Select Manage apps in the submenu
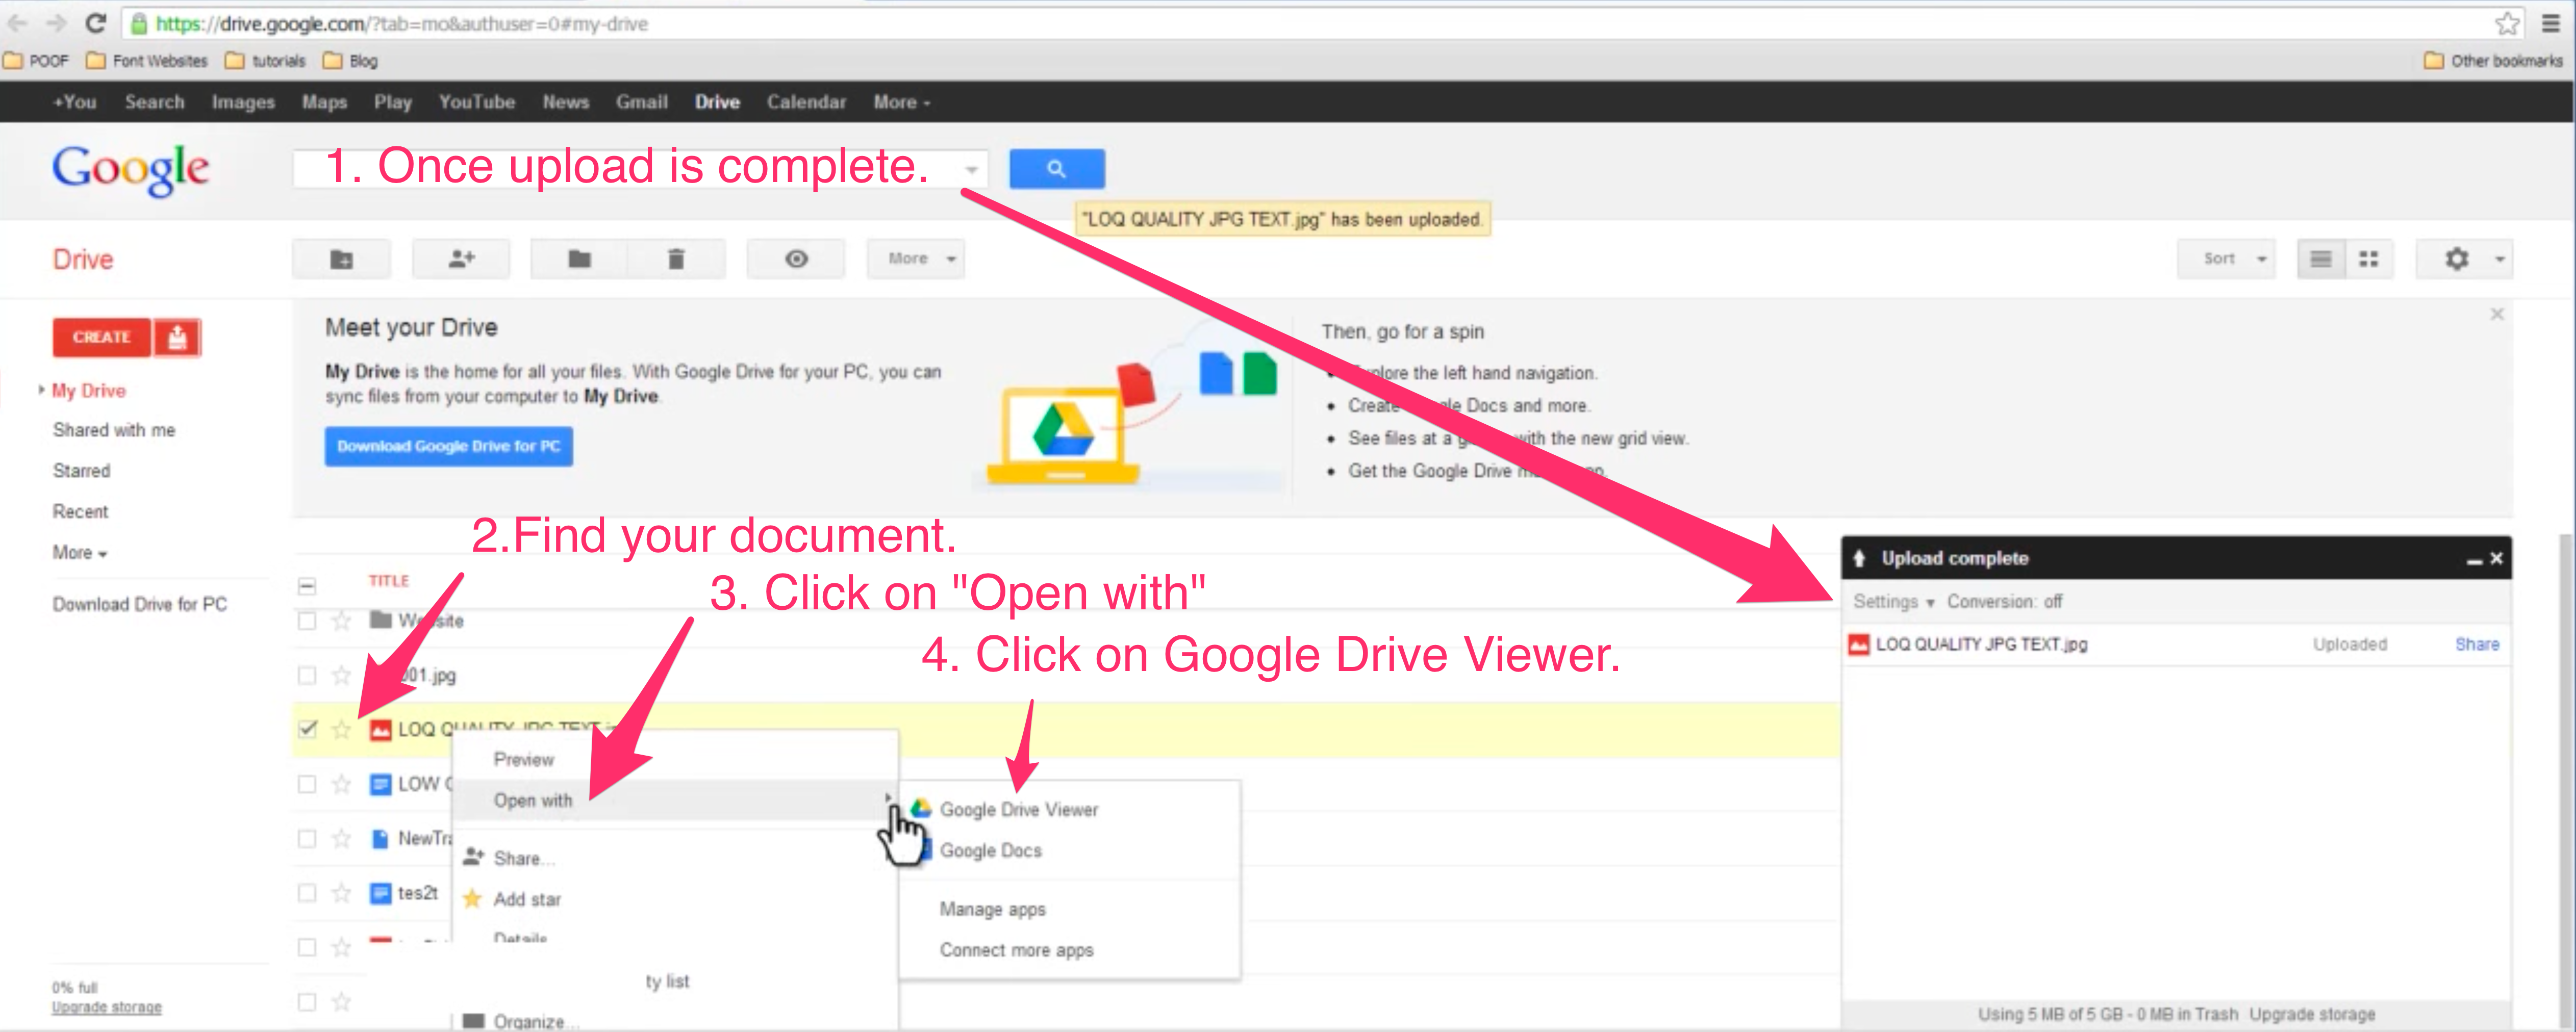This screenshot has width=2576, height=1032. (x=992, y=909)
